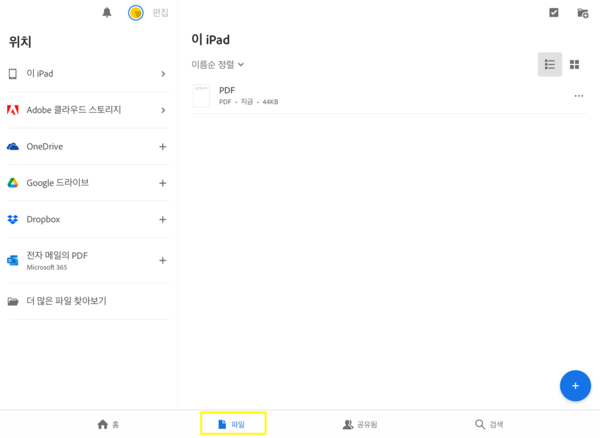Open the 이름순 정렬 sort dropdown

tap(218, 65)
